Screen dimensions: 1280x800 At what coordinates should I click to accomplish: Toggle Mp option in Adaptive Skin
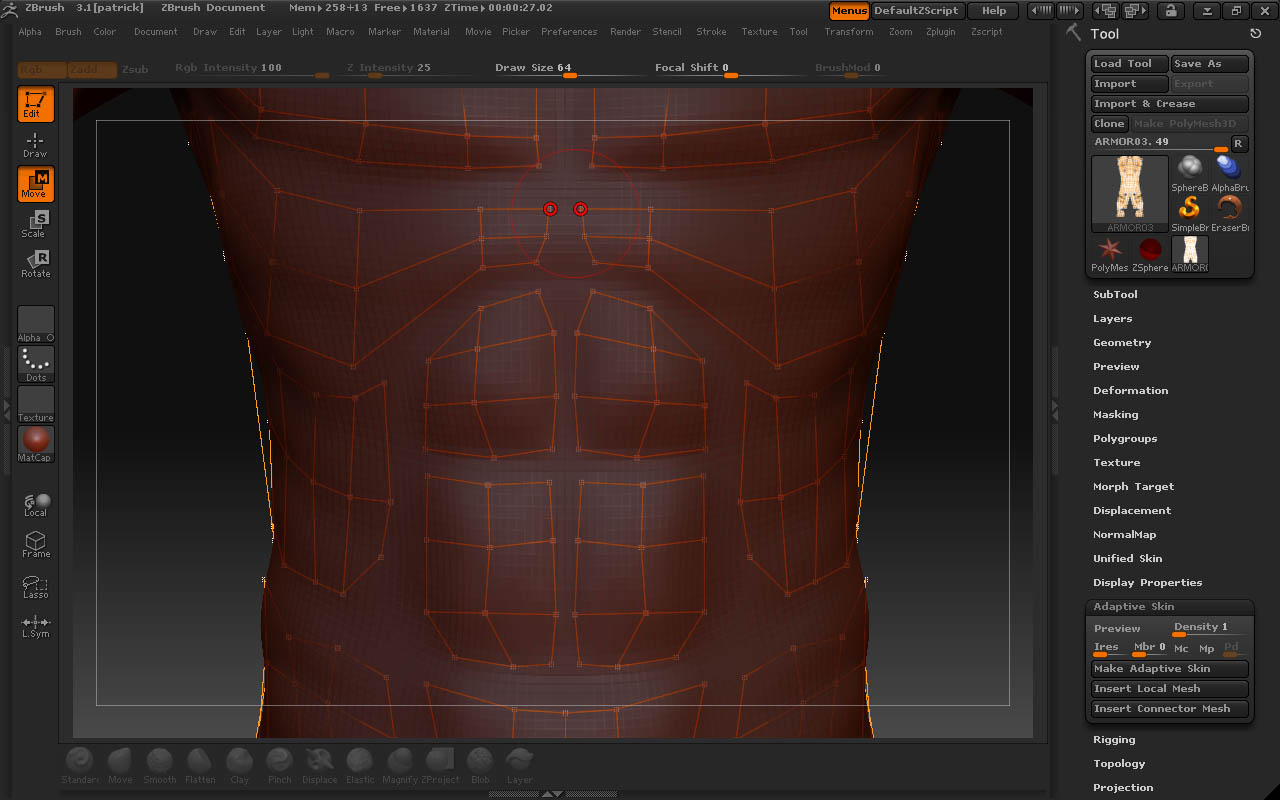[1206, 649]
